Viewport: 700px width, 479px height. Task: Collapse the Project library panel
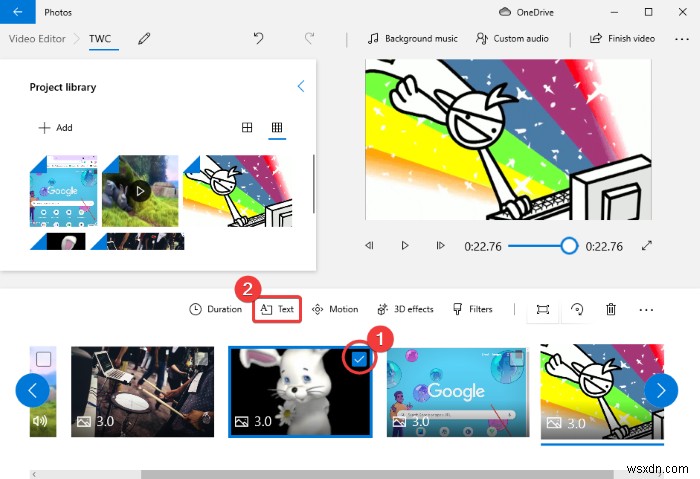pos(301,86)
